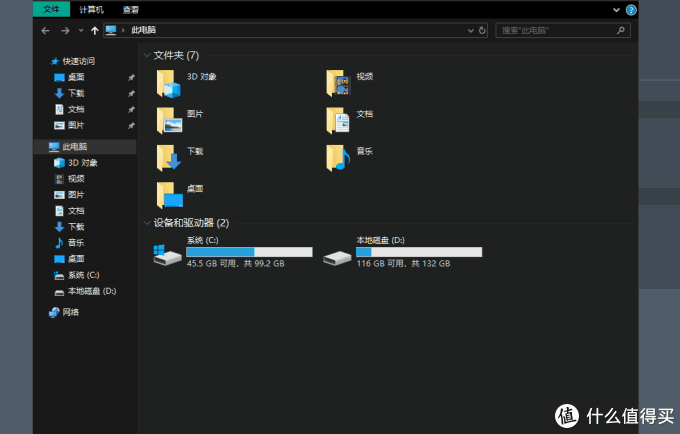
Task: Click the C: drive usage bar
Action: 249,252
